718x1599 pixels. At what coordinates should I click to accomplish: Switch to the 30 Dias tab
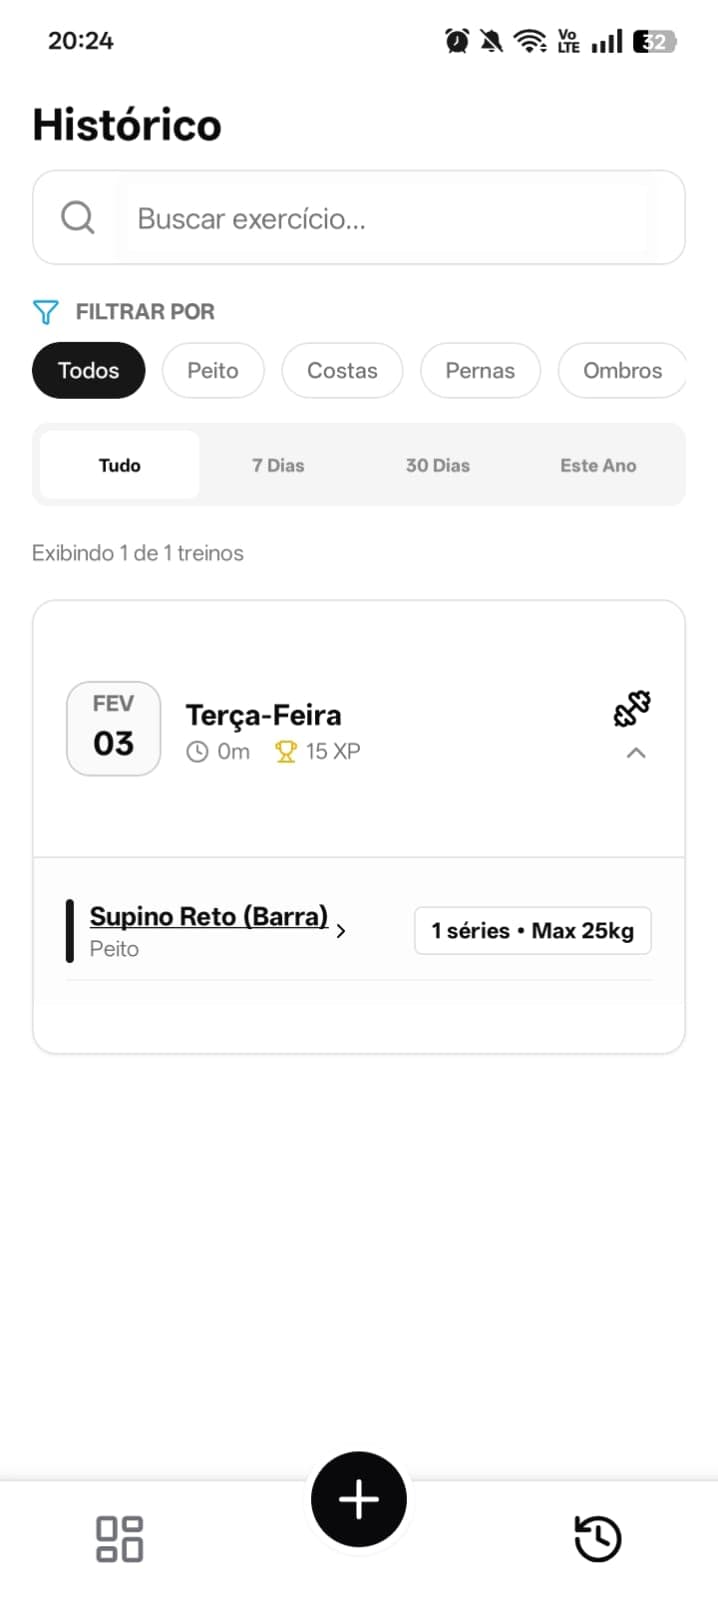tap(438, 465)
